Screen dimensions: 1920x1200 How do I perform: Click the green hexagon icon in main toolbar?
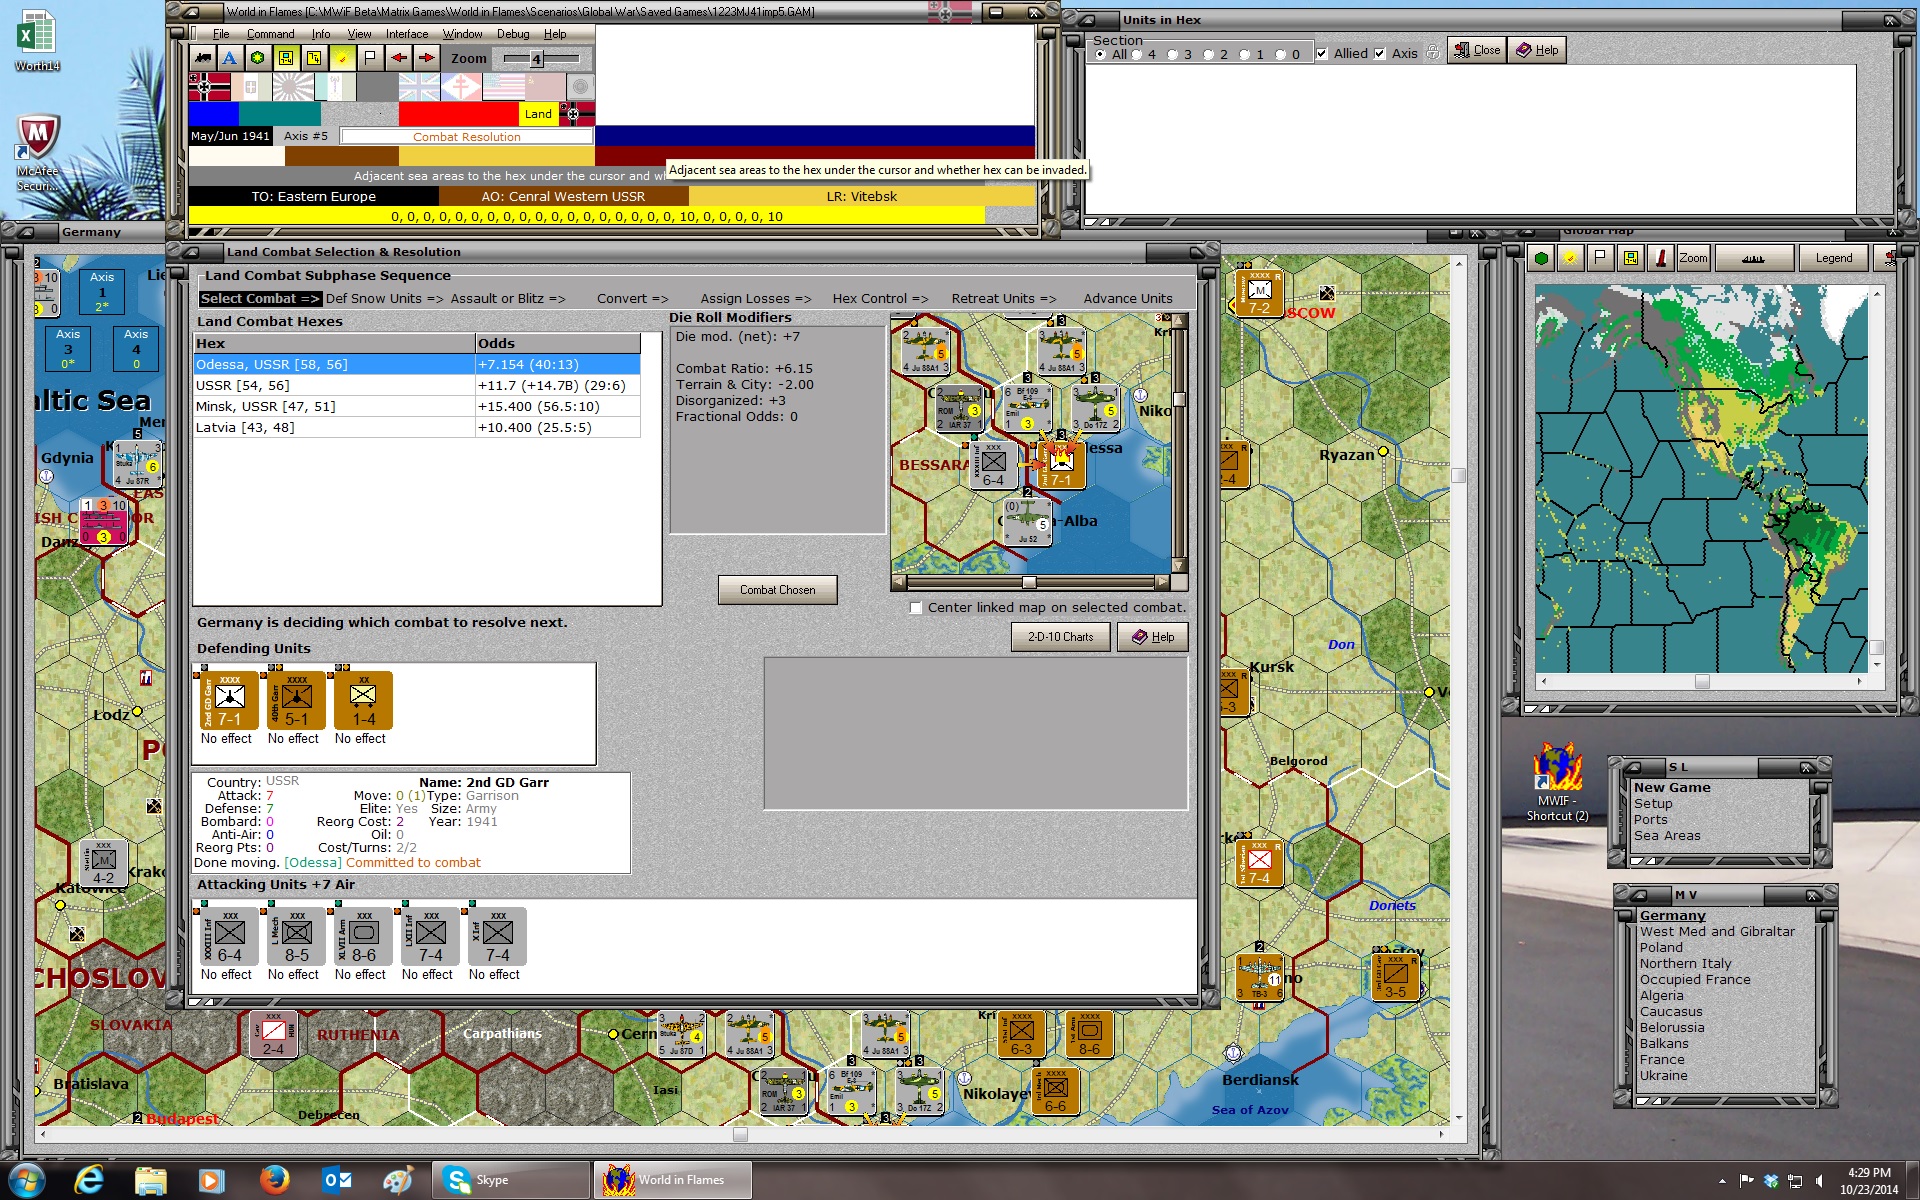pyautogui.click(x=258, y=58)
